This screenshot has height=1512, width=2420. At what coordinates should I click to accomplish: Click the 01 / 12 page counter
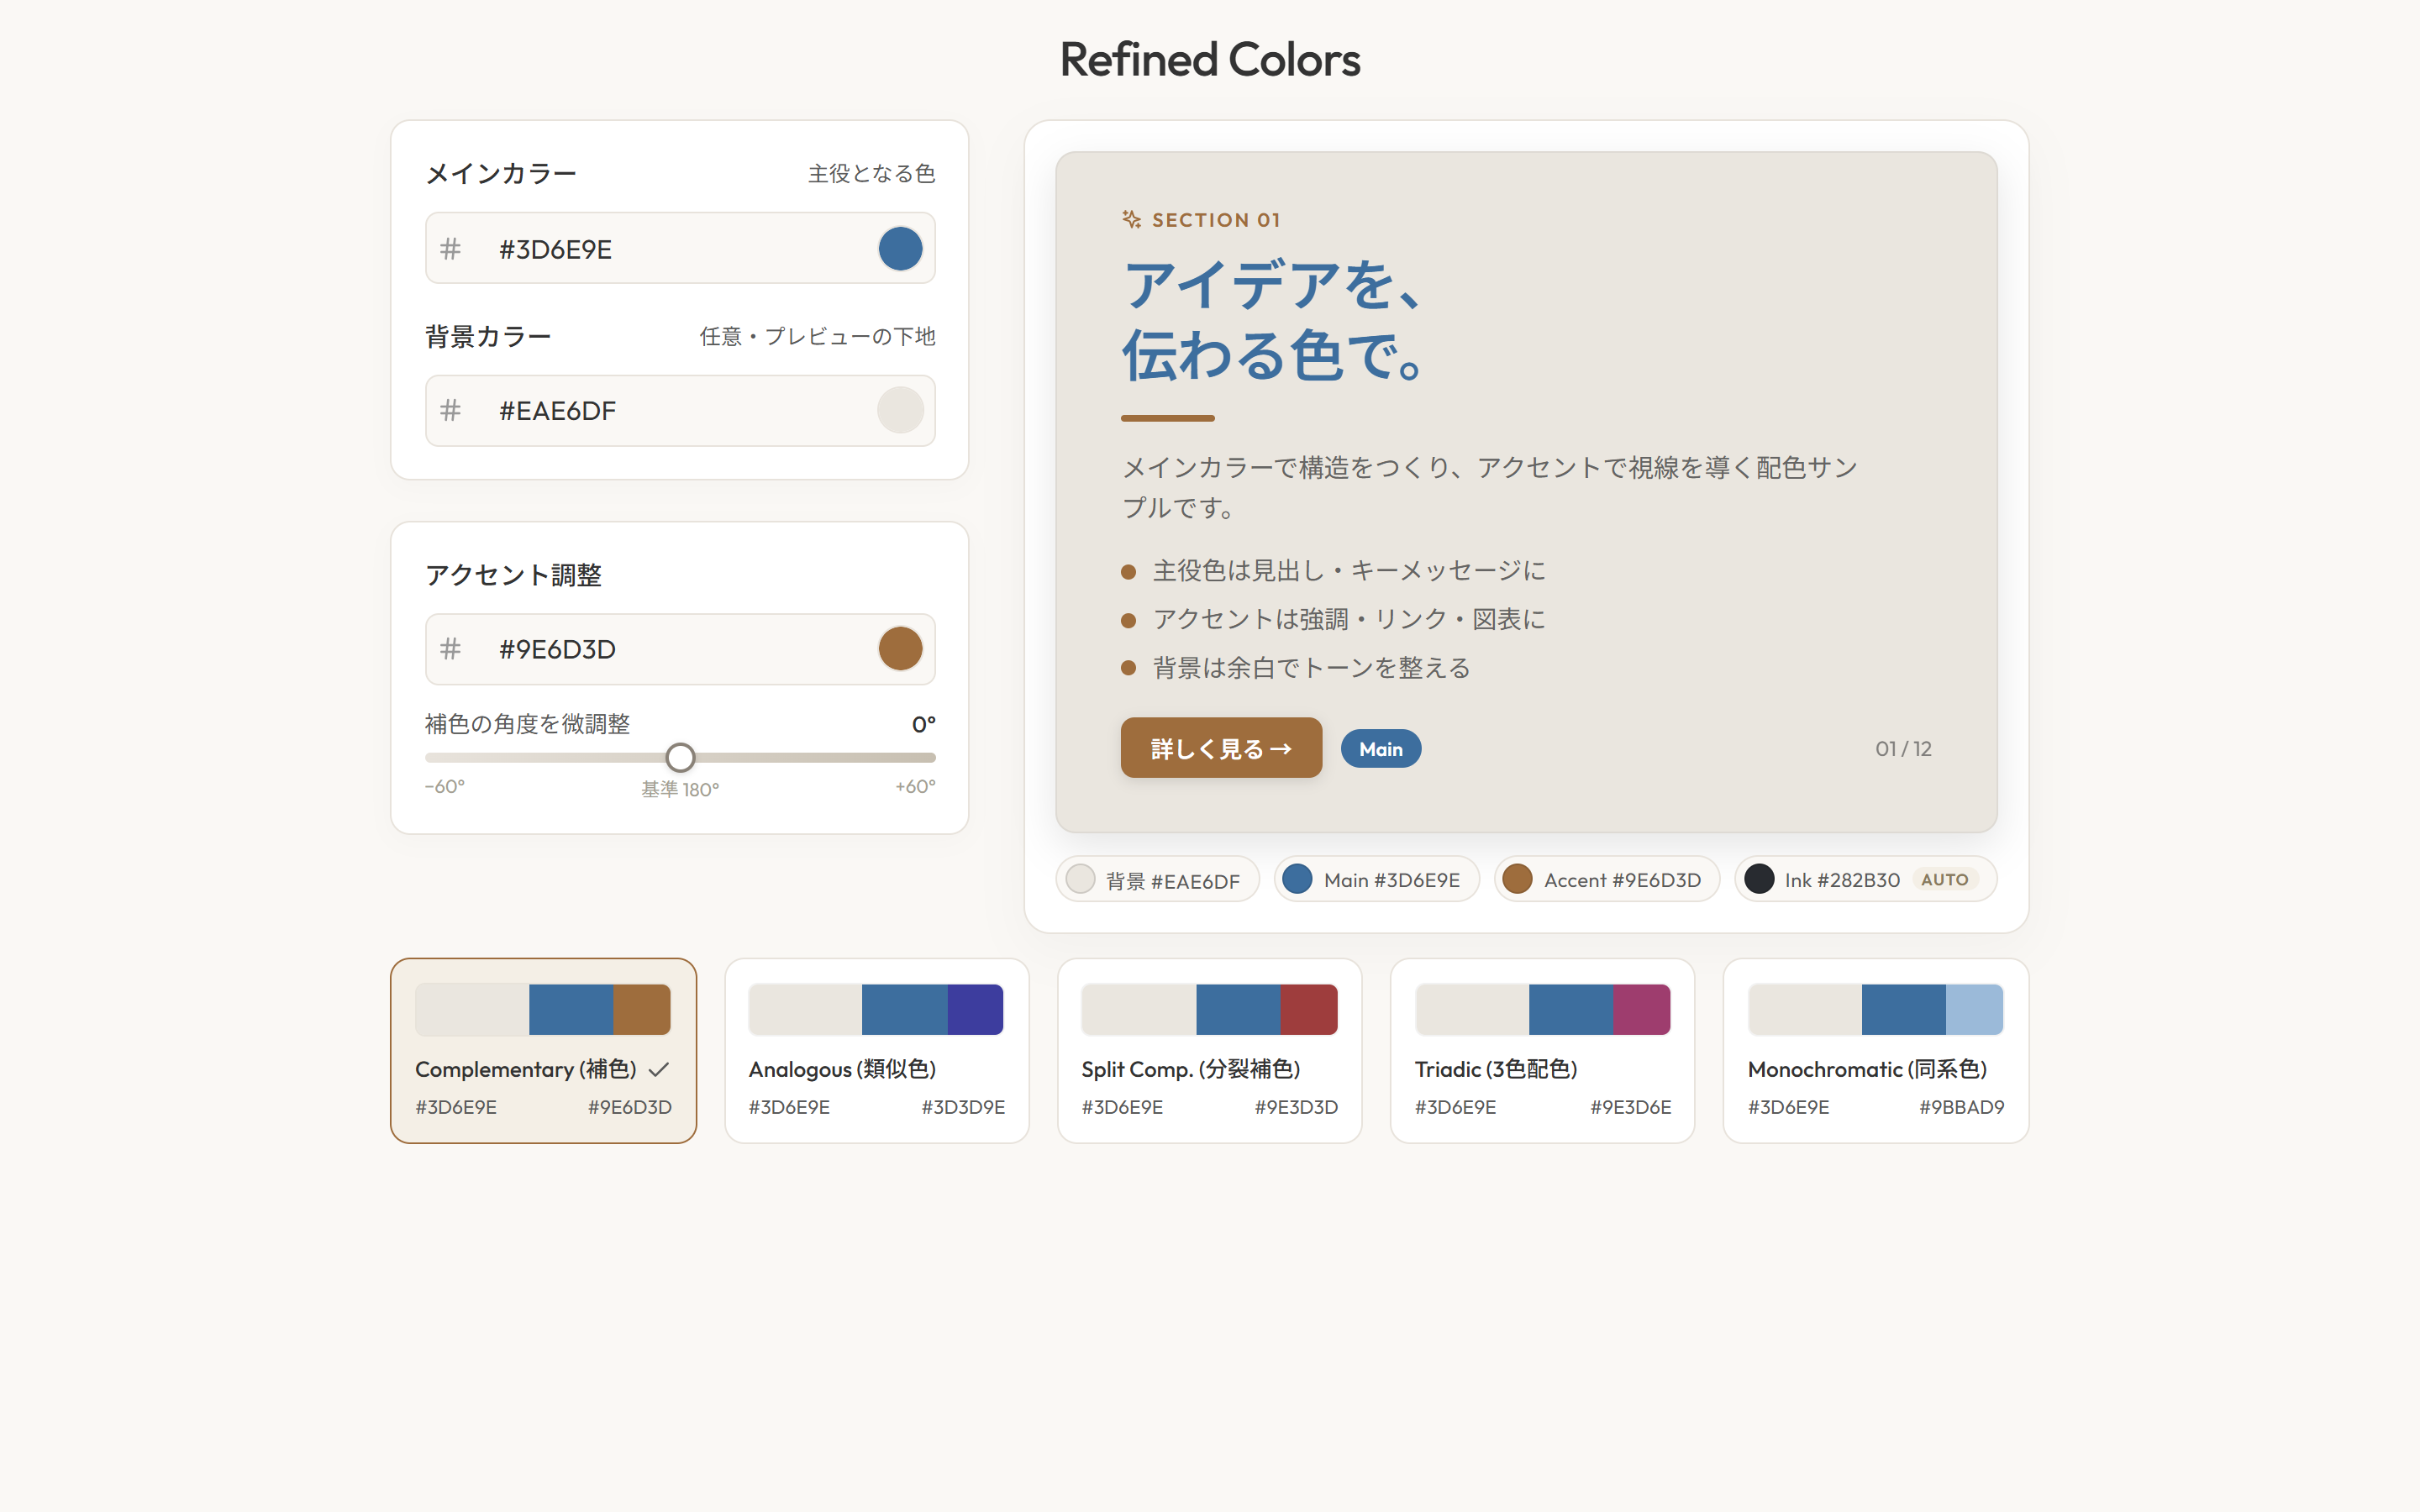[1903, 749]
